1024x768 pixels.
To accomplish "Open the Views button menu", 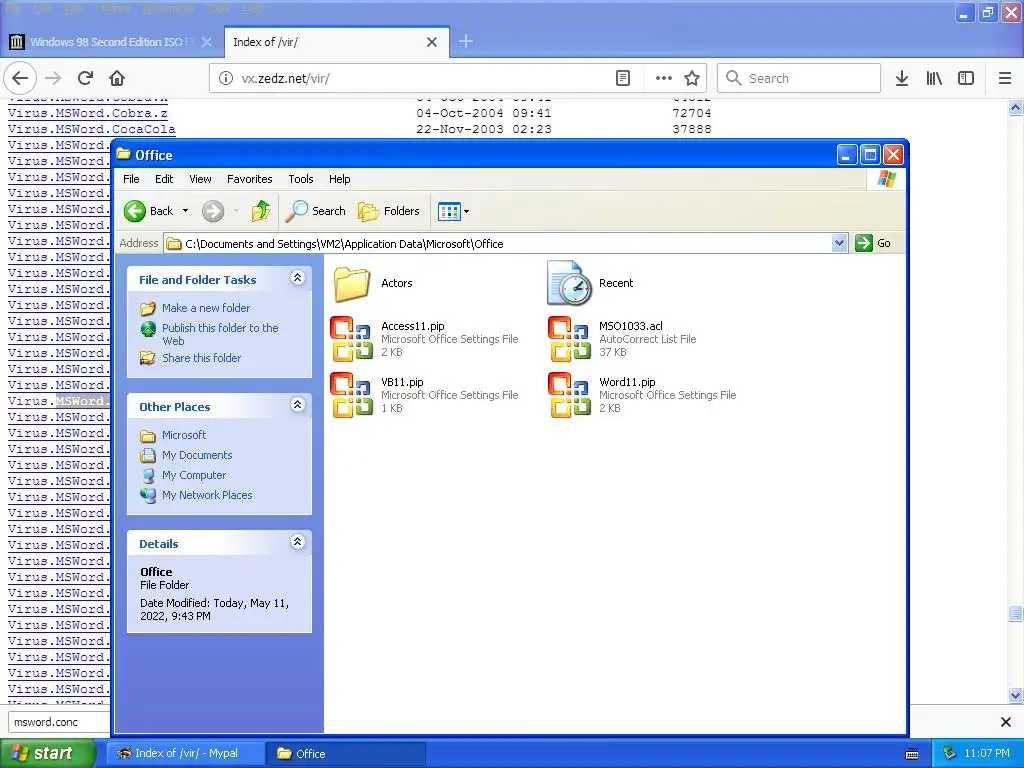I will [453, 211].
